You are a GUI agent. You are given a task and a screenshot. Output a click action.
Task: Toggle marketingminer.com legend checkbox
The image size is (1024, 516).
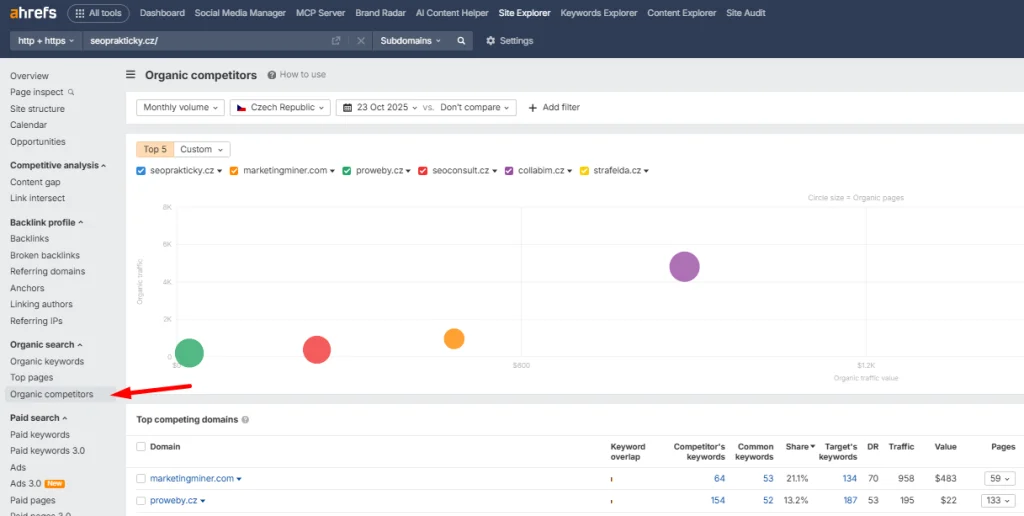pyautogui.click(x=234, y=171)
